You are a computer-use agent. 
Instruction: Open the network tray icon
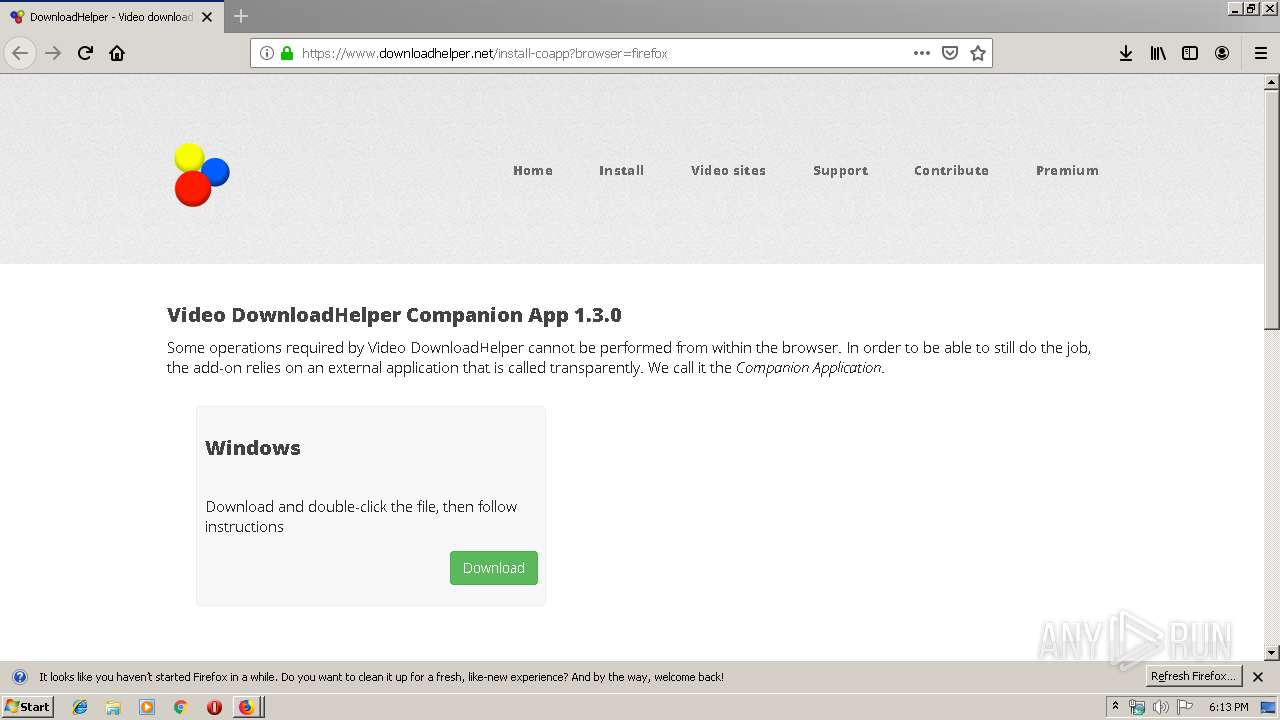click(x=1137, y=707)
